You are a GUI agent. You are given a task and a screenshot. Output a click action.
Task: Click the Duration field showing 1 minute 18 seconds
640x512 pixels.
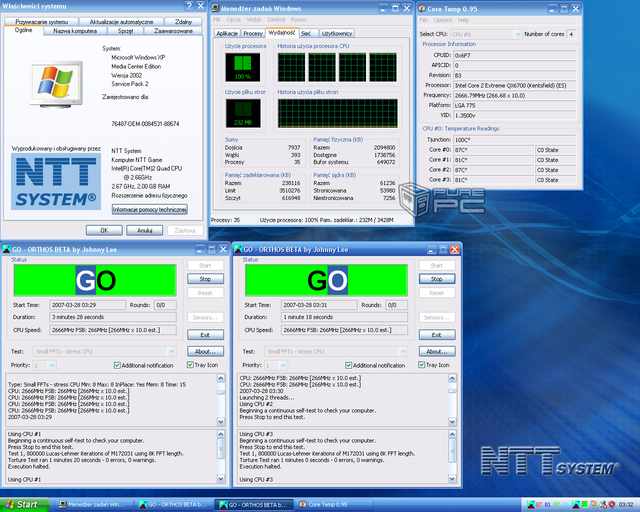tap(344, 317)
